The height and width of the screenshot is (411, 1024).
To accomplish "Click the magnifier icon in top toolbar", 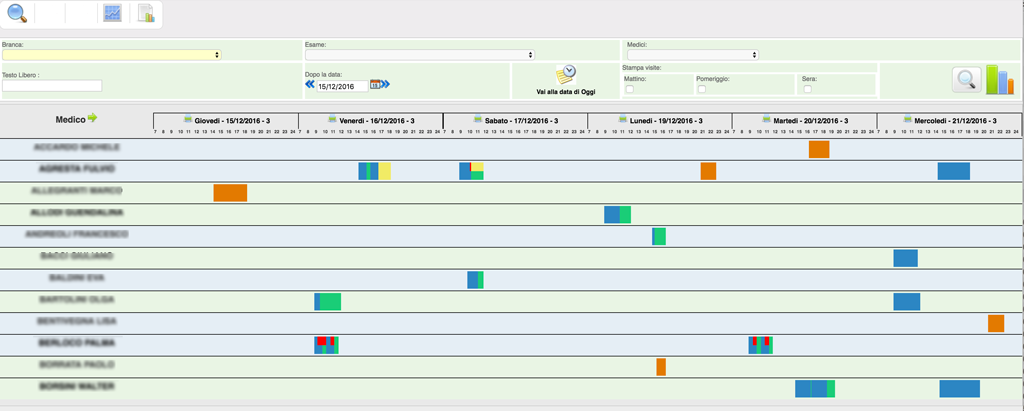I will (x=17, y=14).
